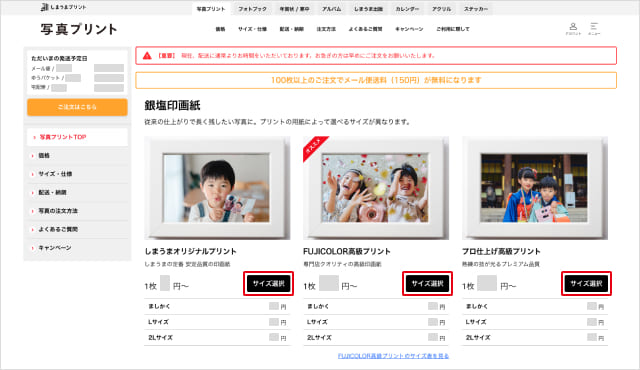
Task: Click the プロ仕上げ高級プリント framed photo
Action: tap(535, 188)
